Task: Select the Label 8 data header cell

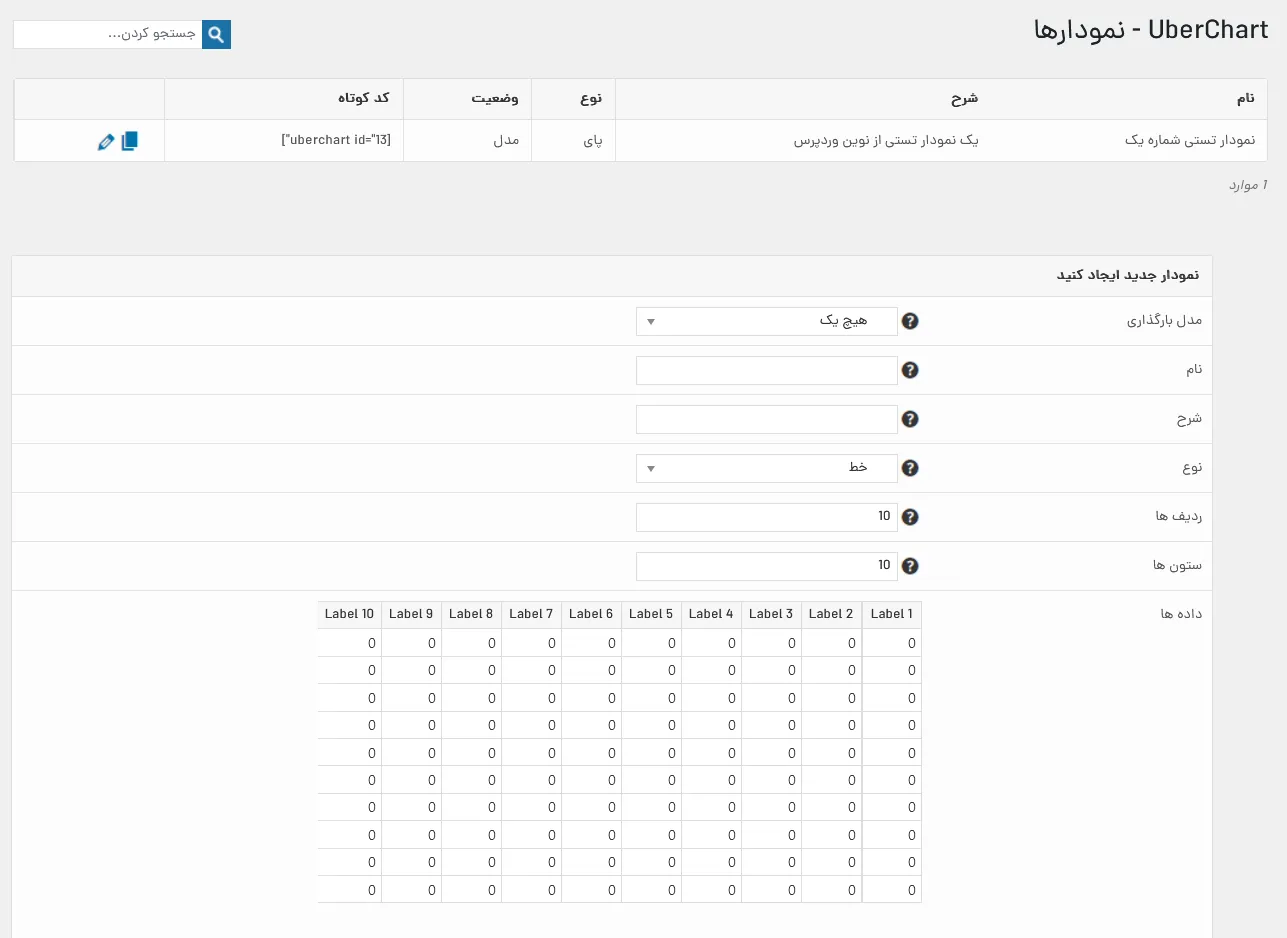Action: pos(472,614)
